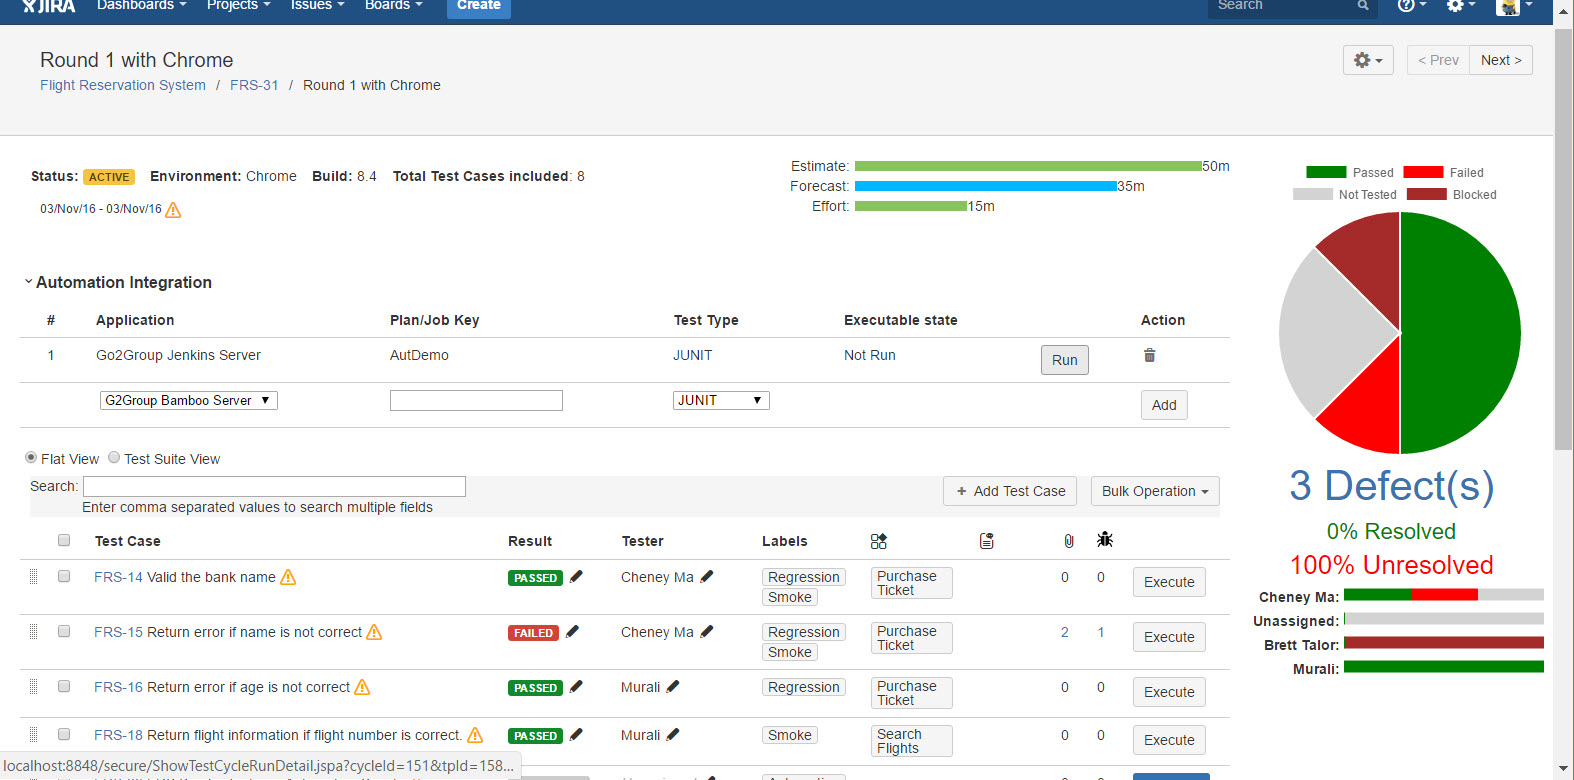1574x780 pixels.
Task: Click Add Test Case button
Action: click(x=1010, y=491)
